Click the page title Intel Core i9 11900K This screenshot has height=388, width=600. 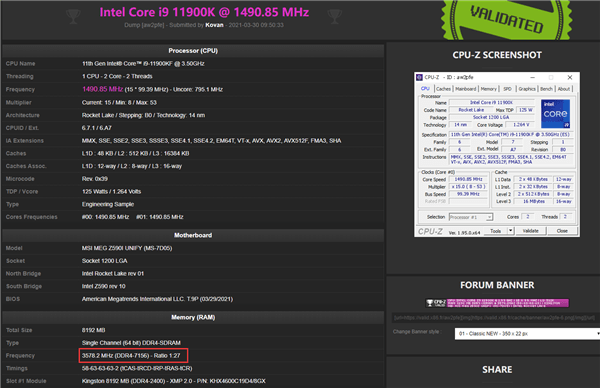coord(204,12)
